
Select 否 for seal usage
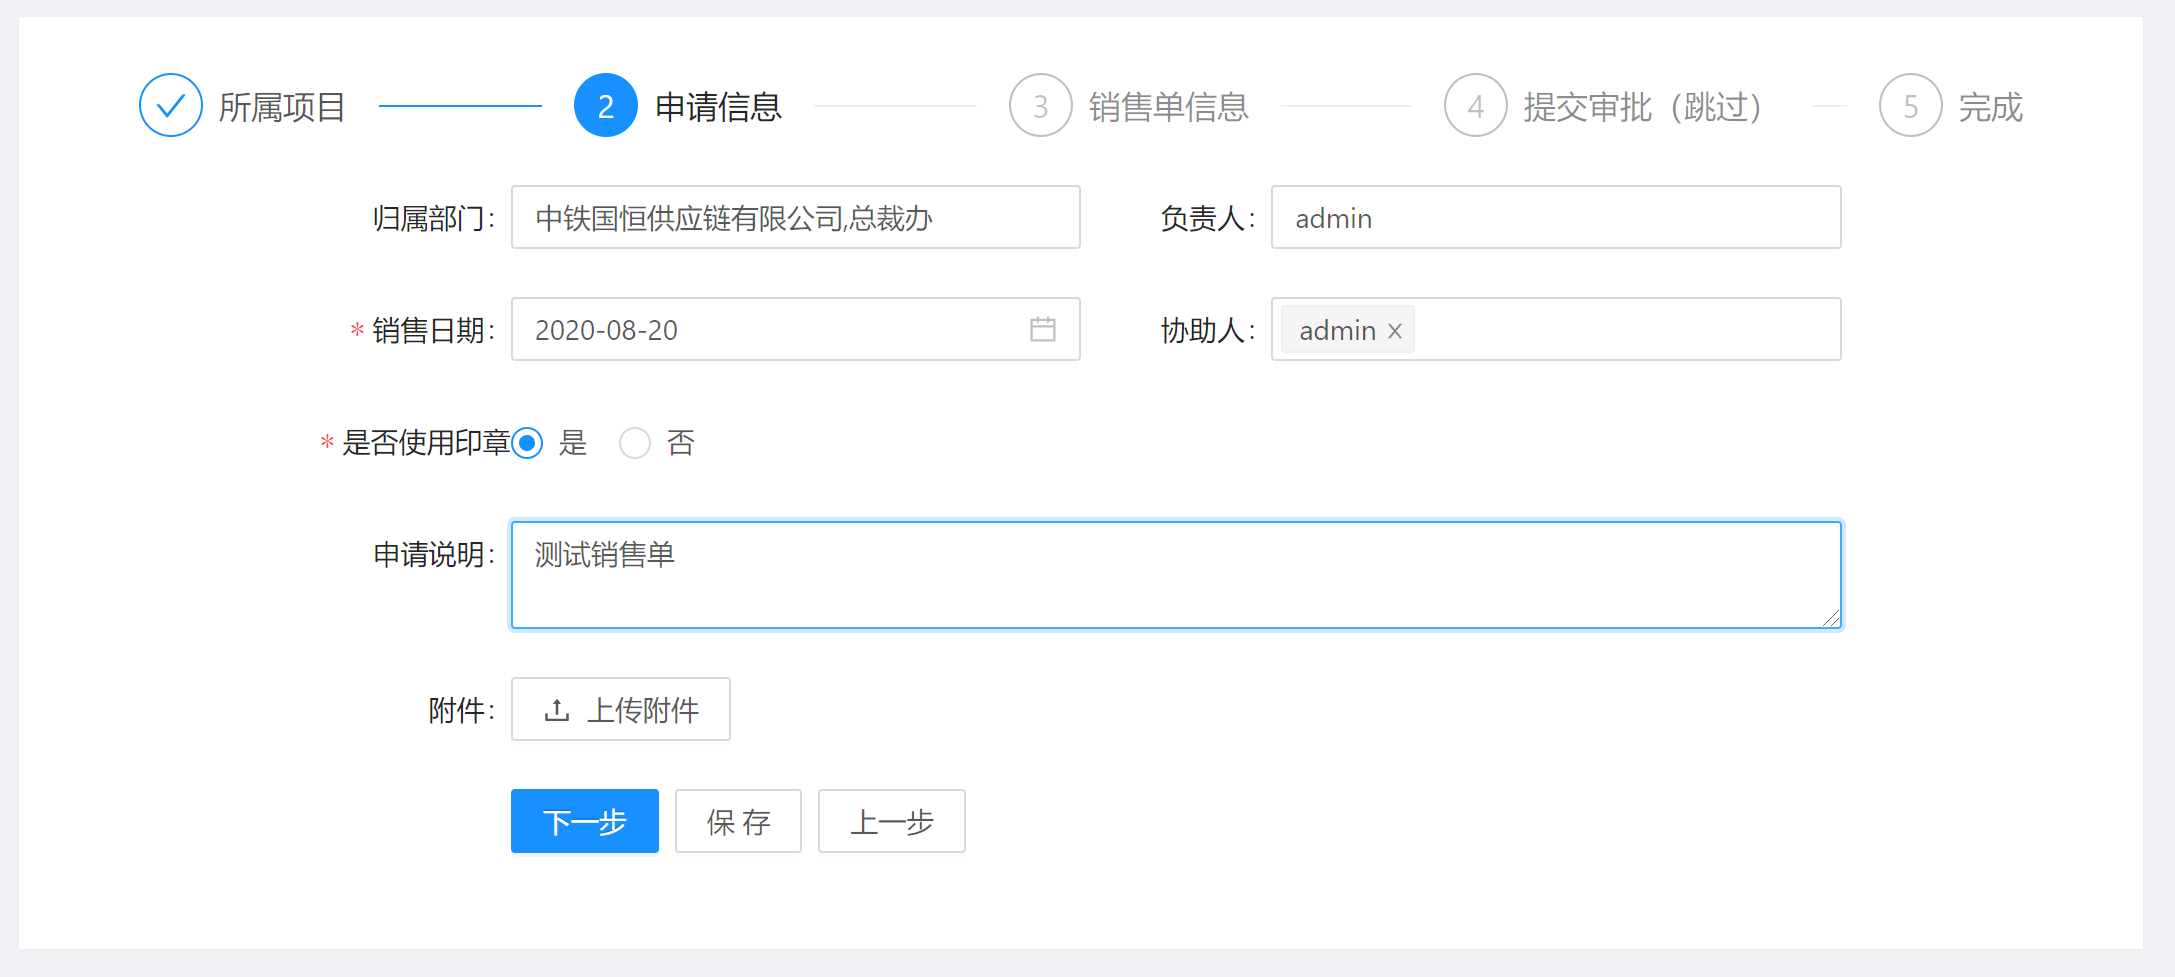pos(635,442)
